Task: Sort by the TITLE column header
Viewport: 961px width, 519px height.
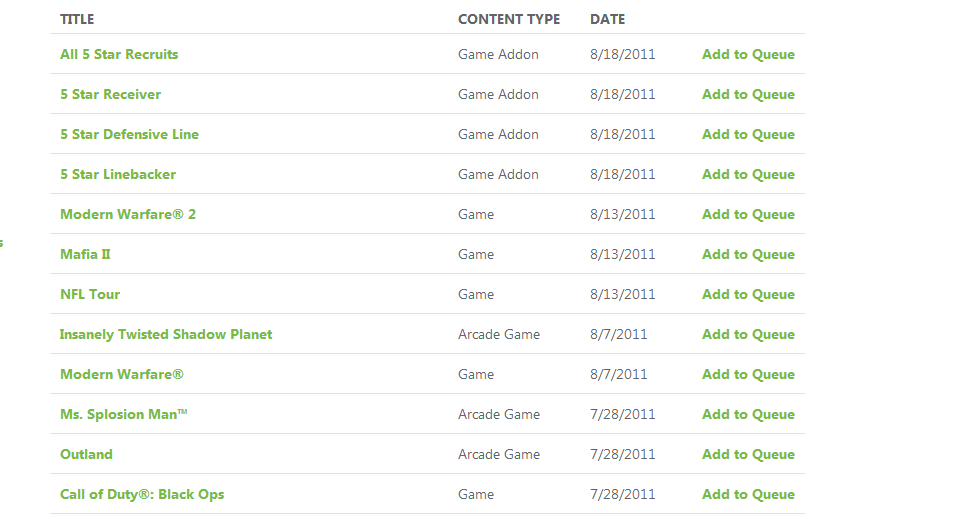Action: tap(77, 19)
